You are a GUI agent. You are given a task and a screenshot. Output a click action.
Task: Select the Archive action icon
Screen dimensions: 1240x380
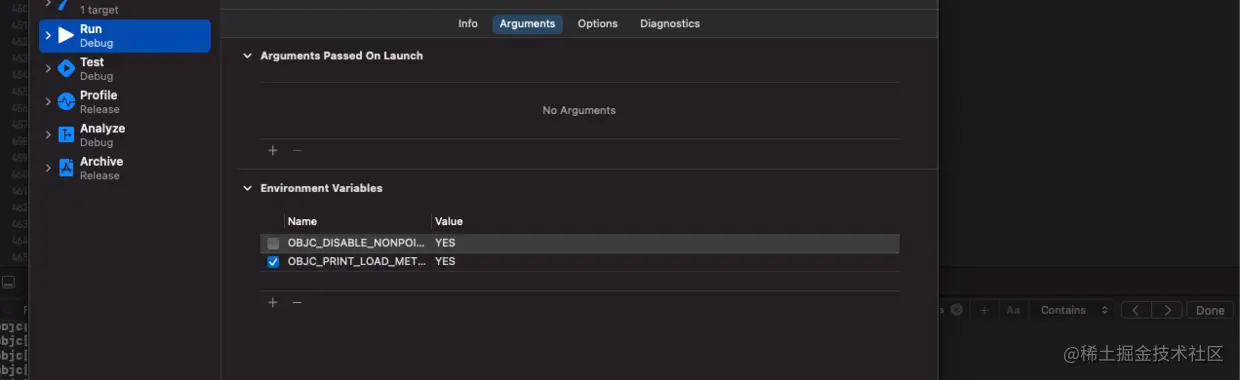tap(66, 168)
